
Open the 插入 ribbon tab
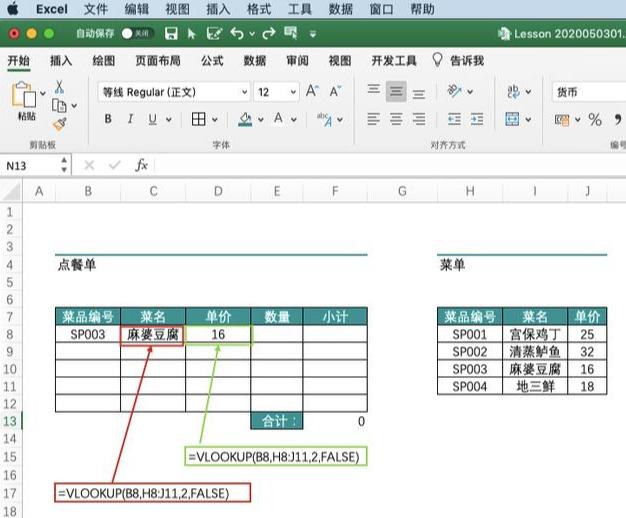(x=61, y=61)
